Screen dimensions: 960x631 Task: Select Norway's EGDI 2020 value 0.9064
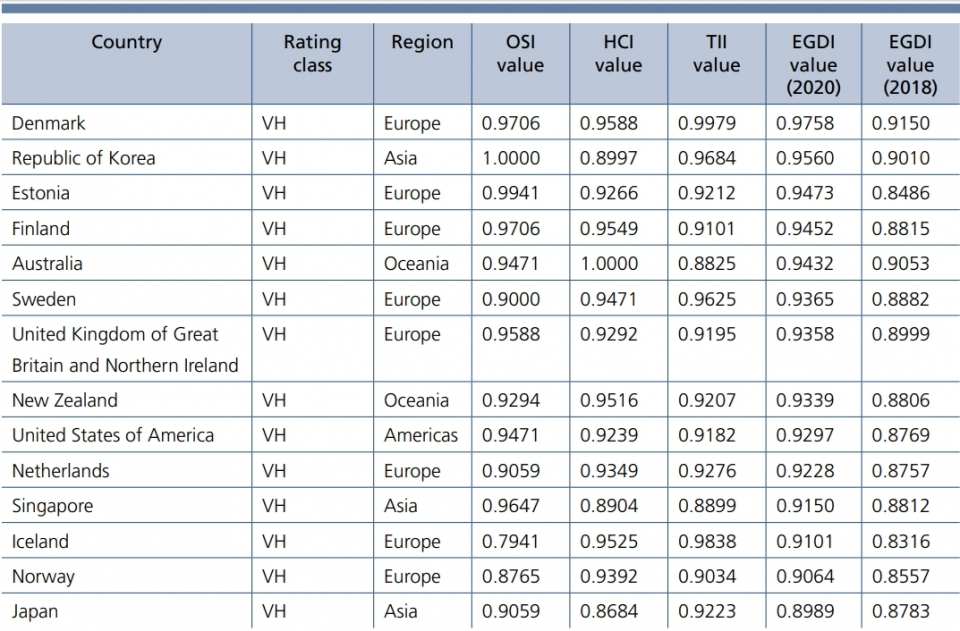click(805, 576)
